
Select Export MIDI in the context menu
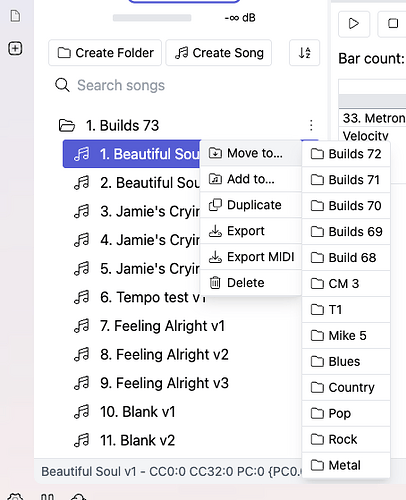(x=251, y=257)
